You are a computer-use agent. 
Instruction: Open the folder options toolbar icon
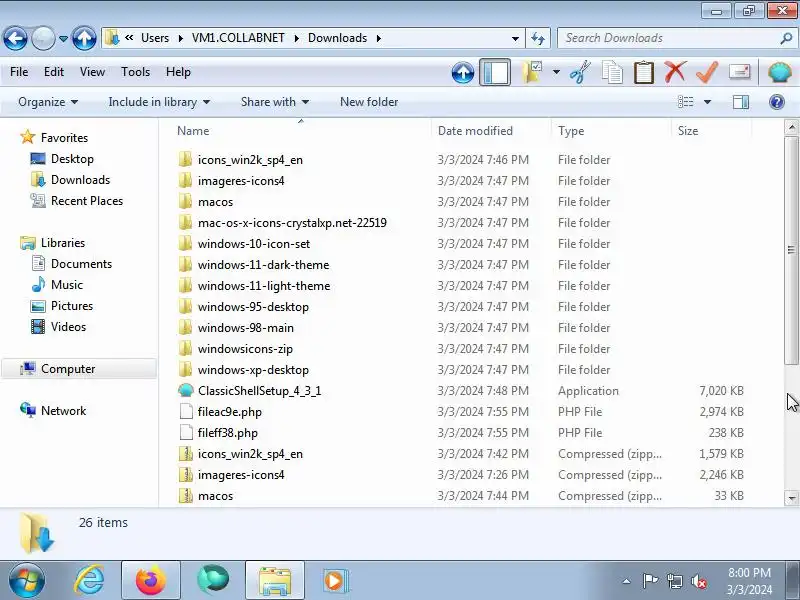click(x=532, y=72)
